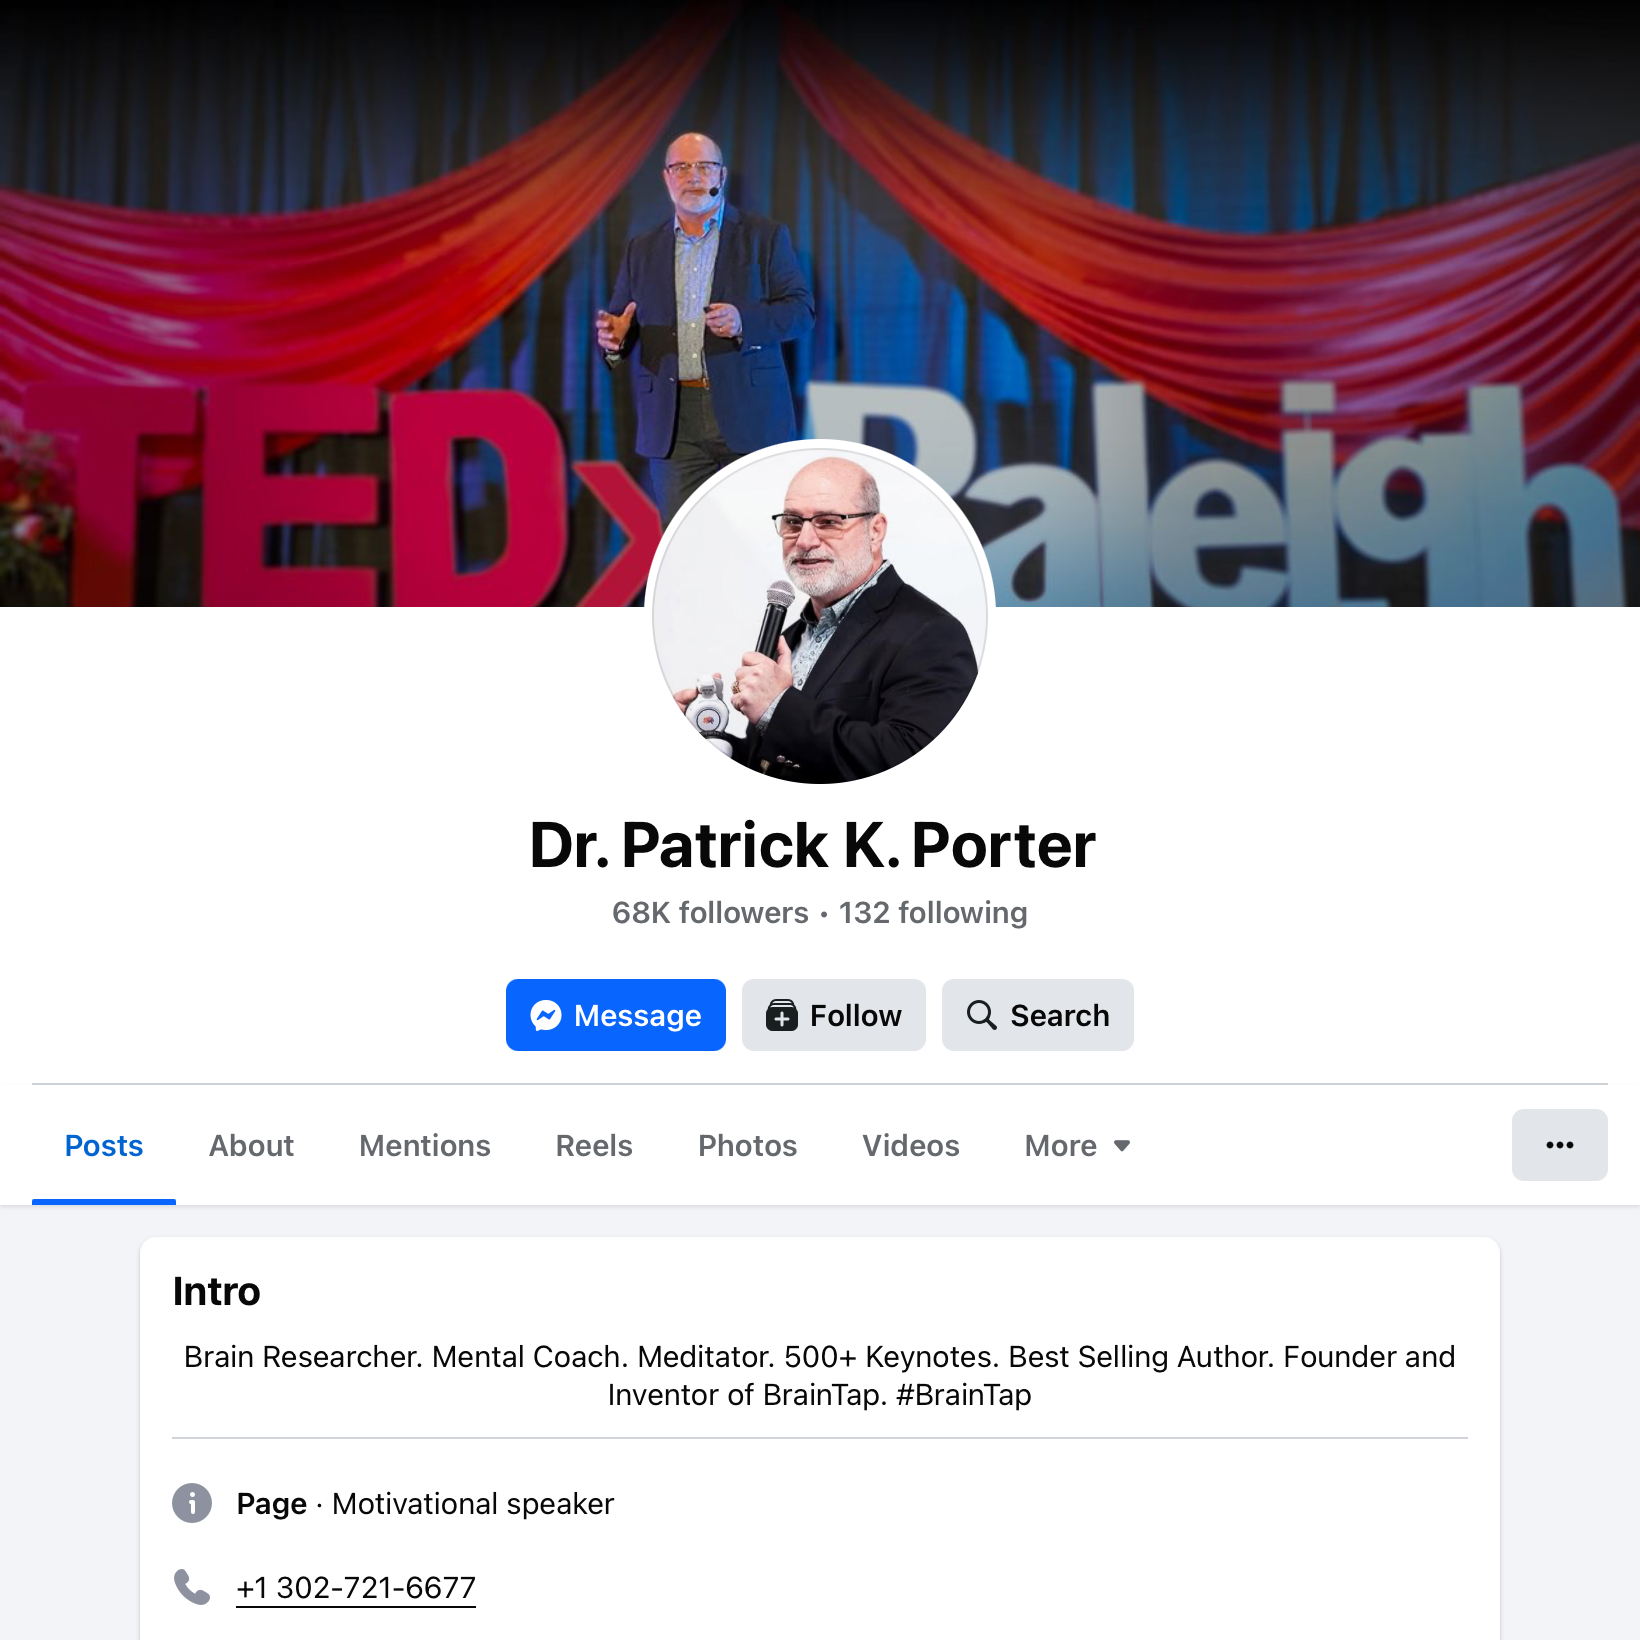Viewport: 1640px width, 1640px height.
Task: Switch to the About tab
Action: (x=251, y=1146)
